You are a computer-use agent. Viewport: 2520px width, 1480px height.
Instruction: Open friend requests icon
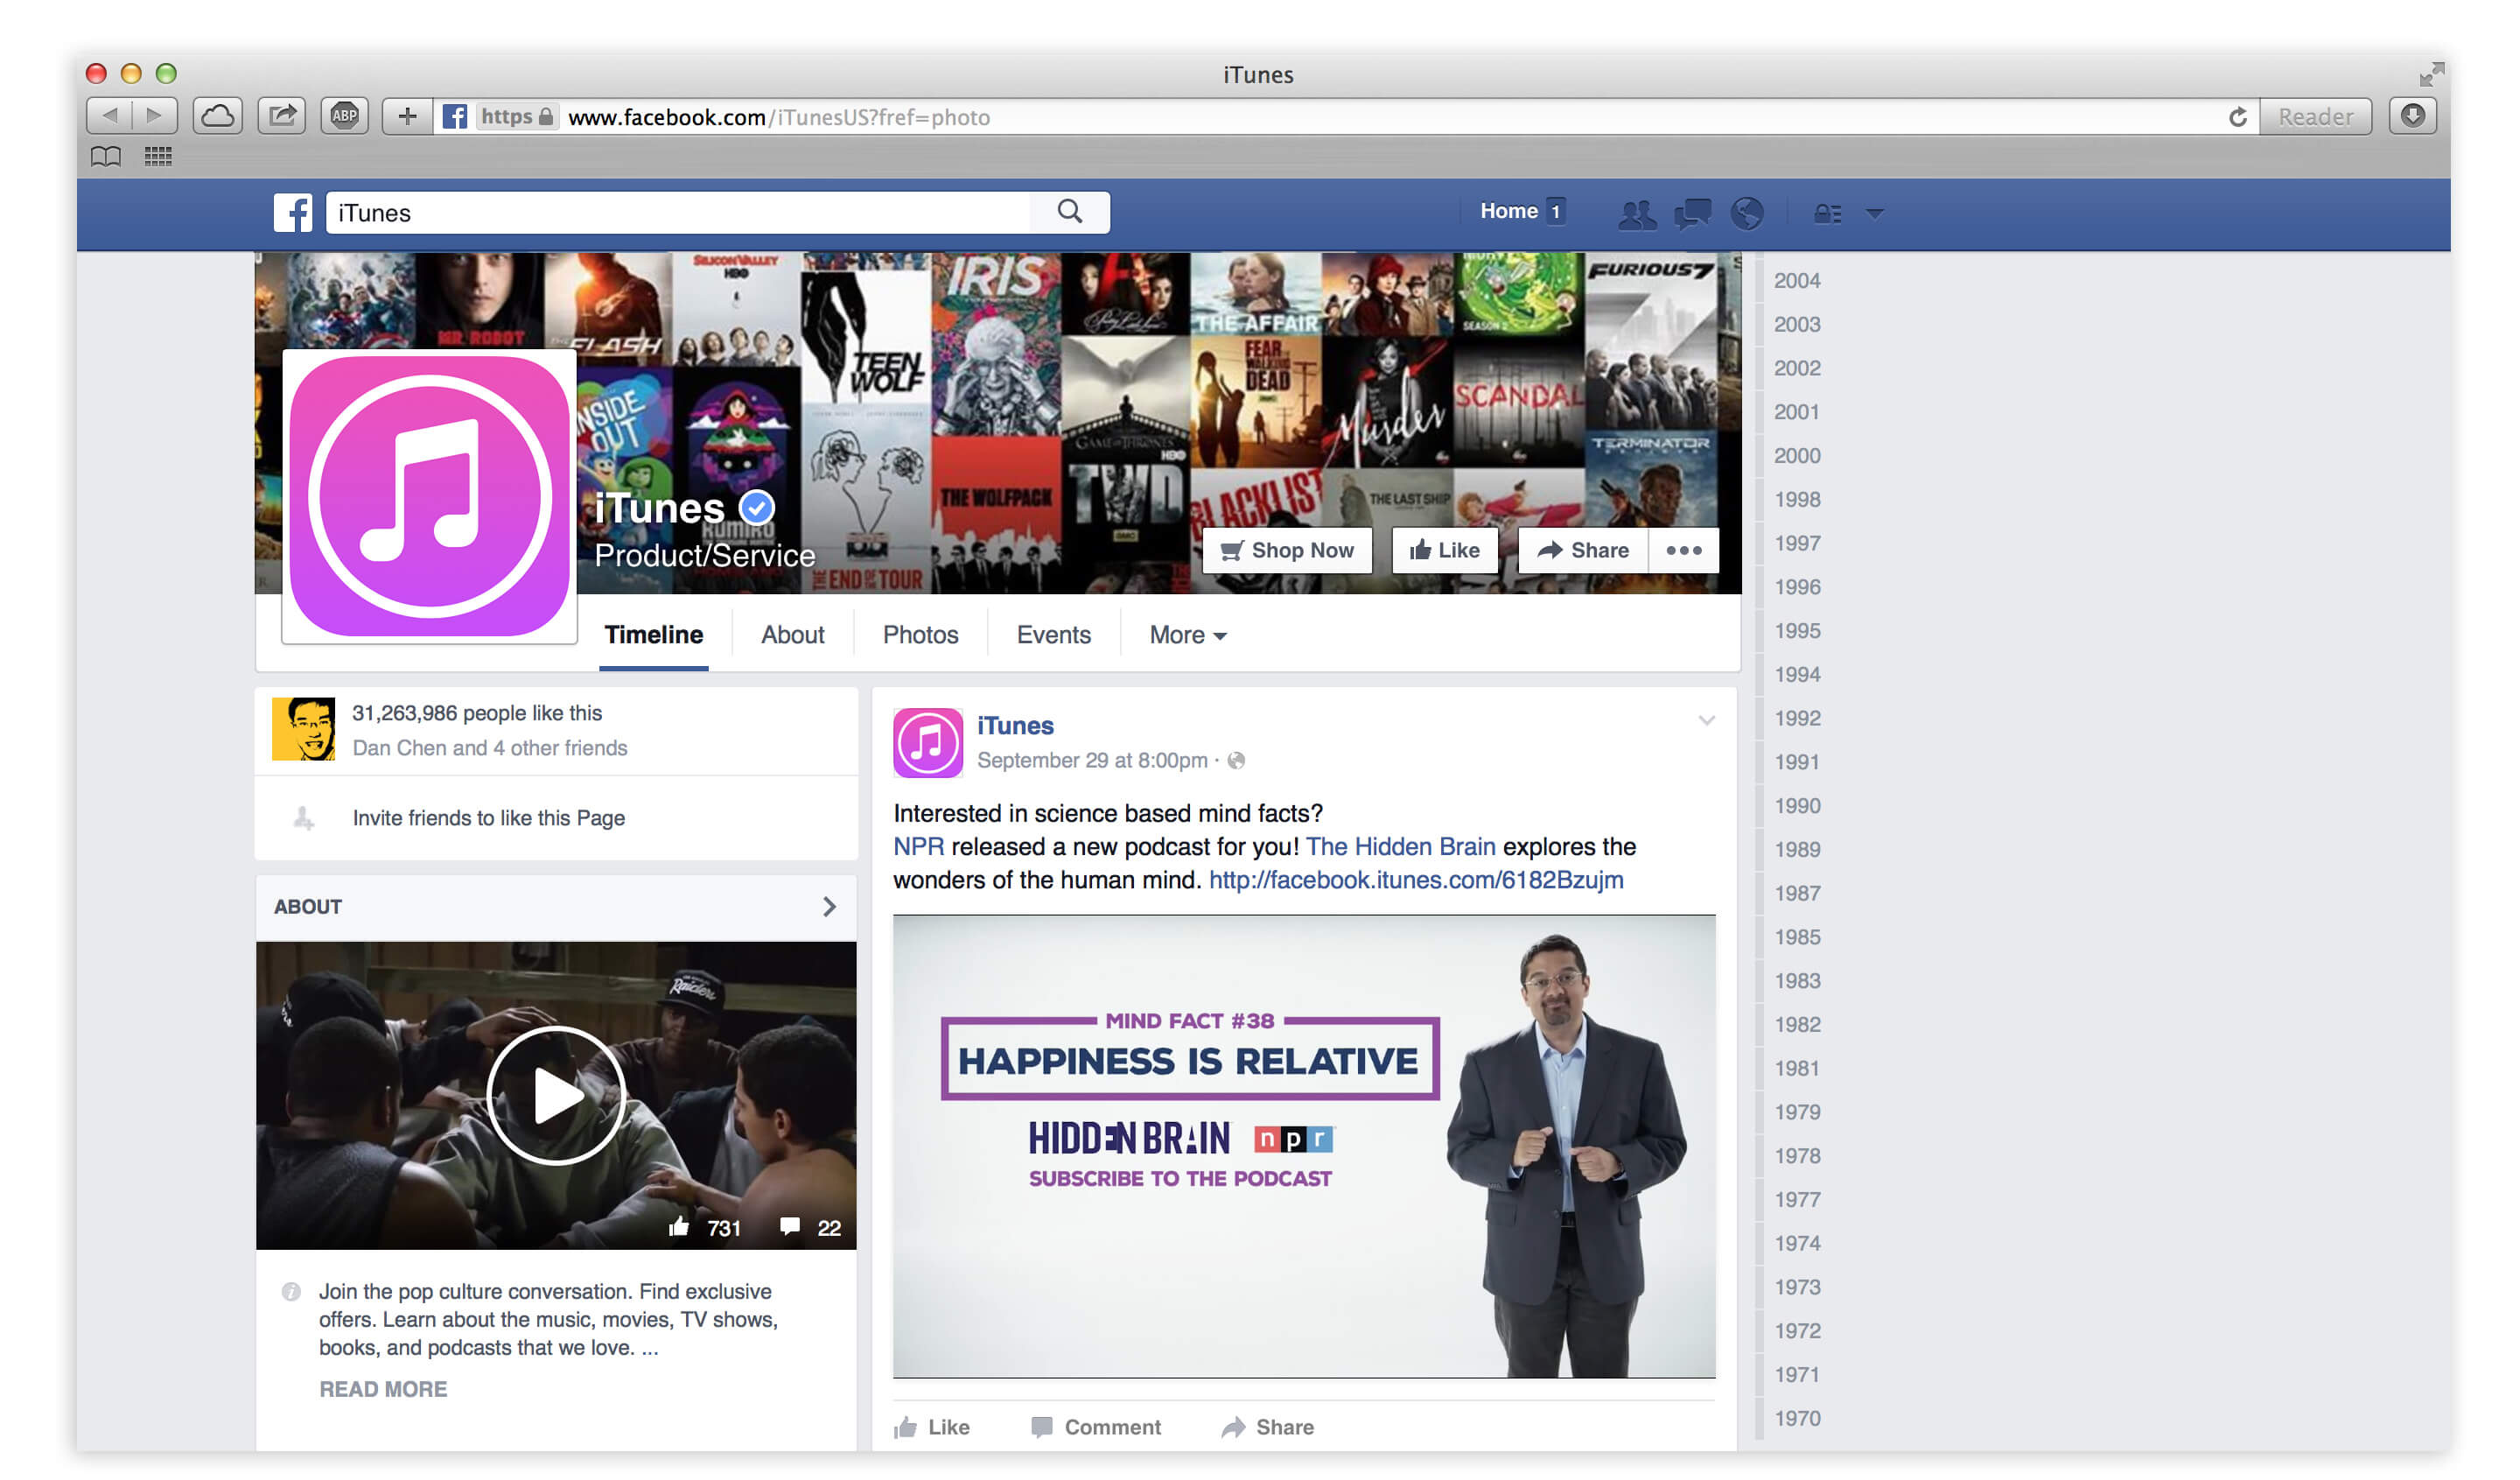pos(1637,213)
